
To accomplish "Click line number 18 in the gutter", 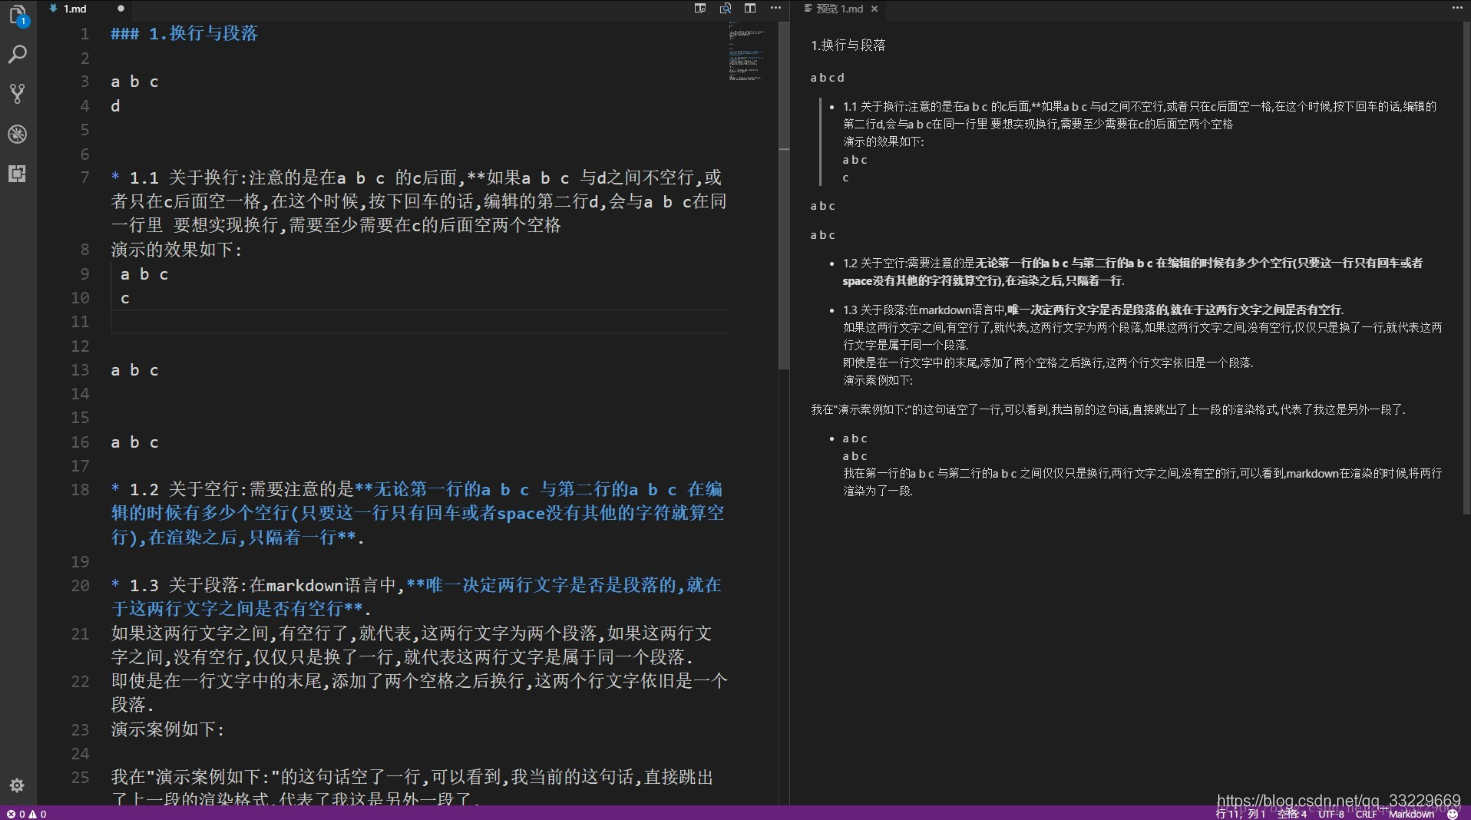I will click(x=80, y=489).
